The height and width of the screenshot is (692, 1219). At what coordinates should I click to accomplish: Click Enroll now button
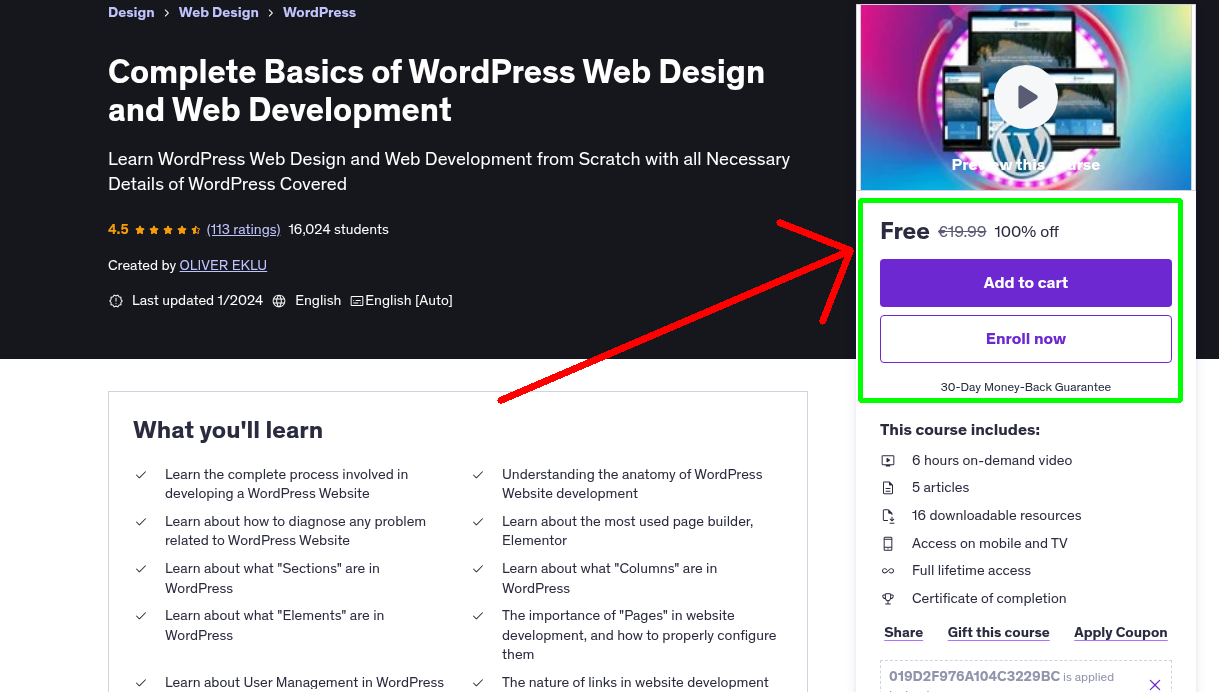point(1025,339)
